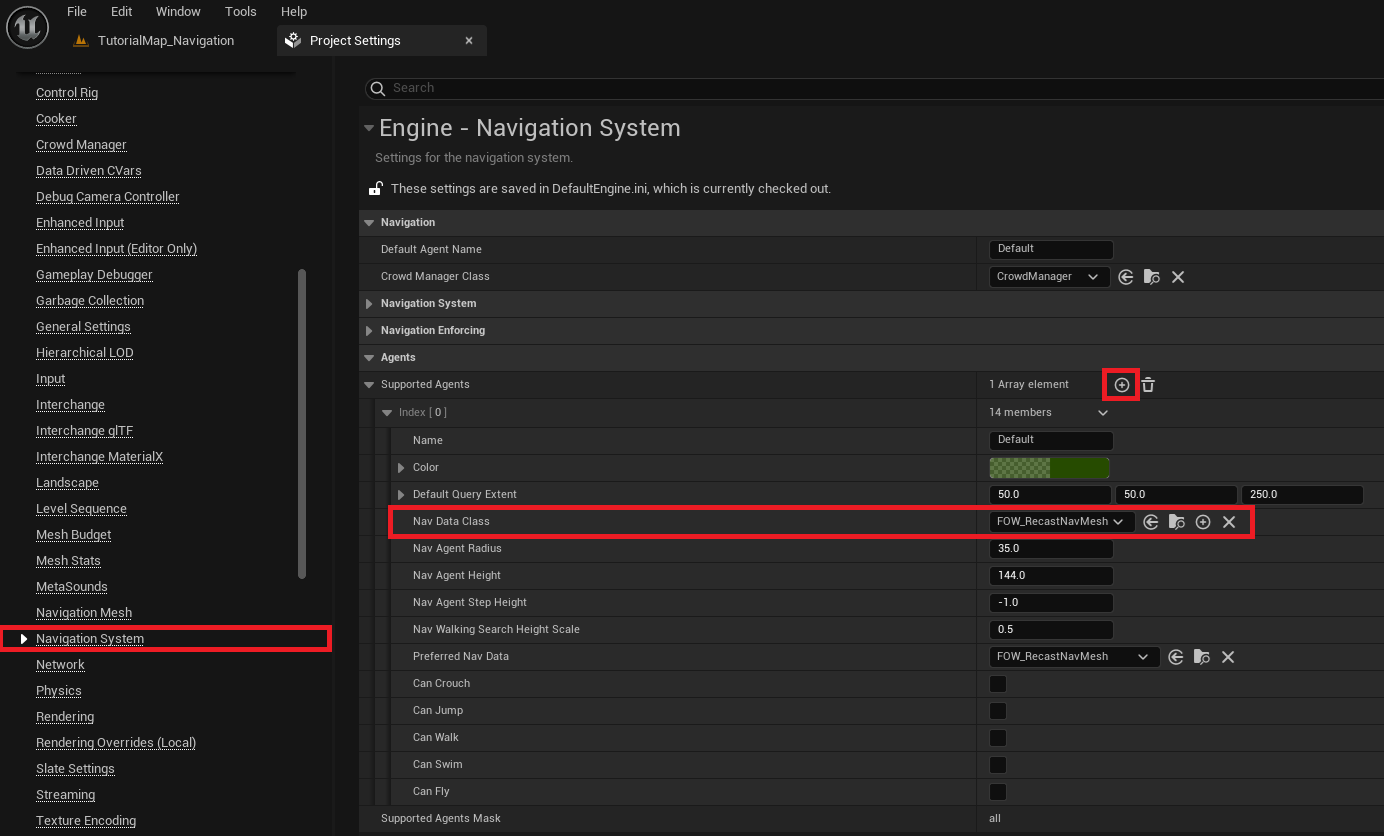Click the agent Color swatch
This screenshot has height=836, width=1384.
point(1050,468)
